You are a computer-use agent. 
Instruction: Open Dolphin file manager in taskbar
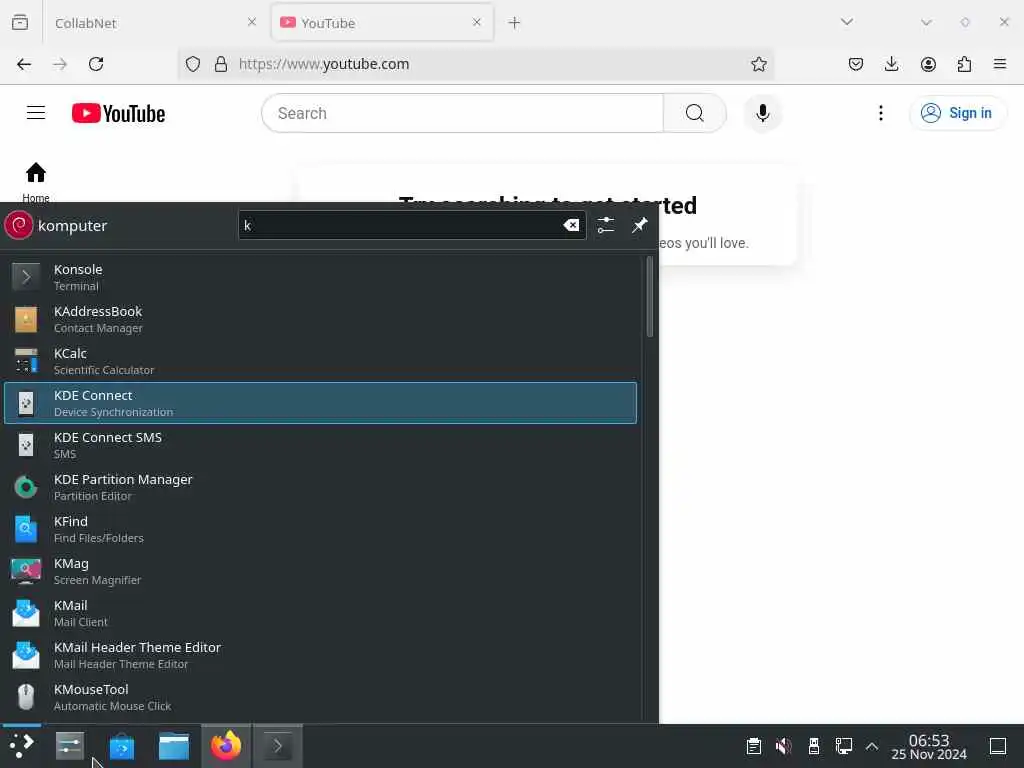coord(174,746)
